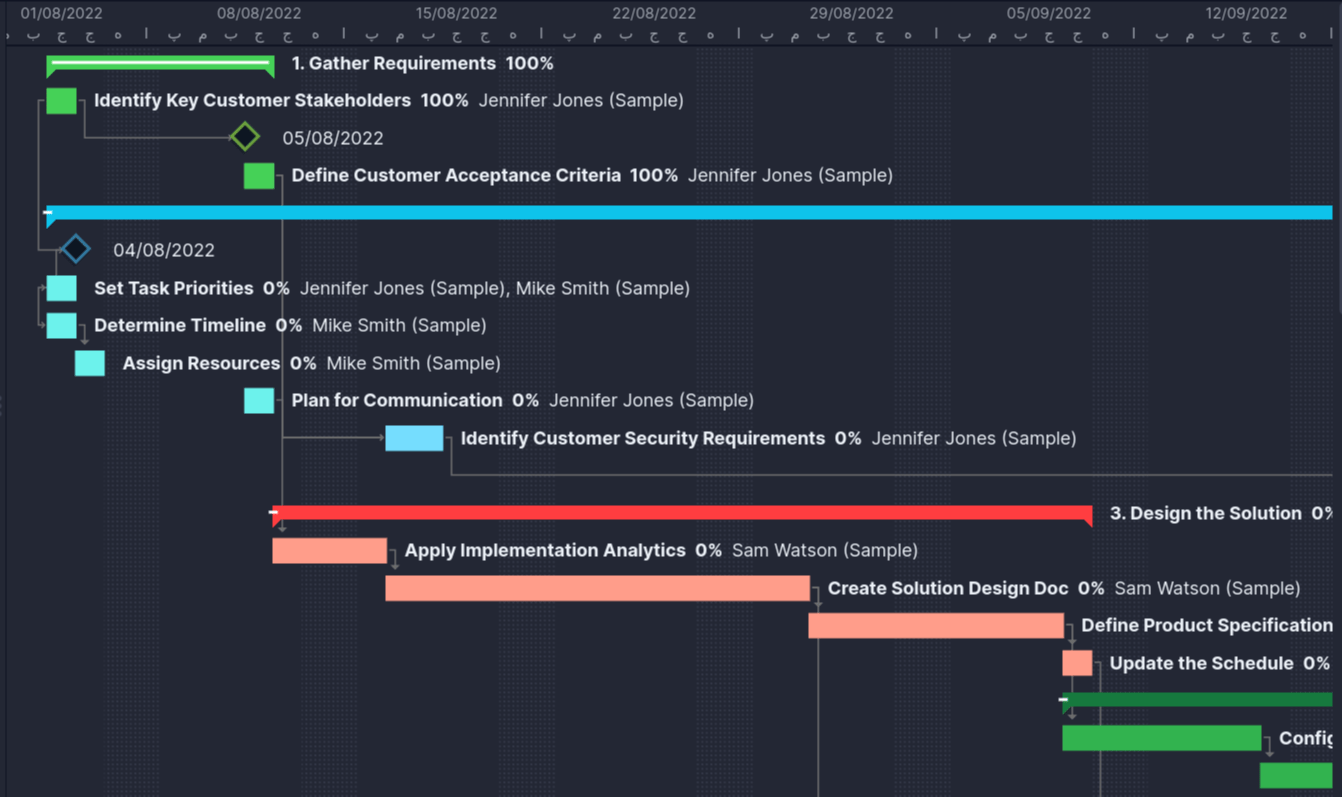The width and height of the screenshot is (1343, 797).
Task: Select the red Design the Solution summary bar
Action: coord(682,515)
